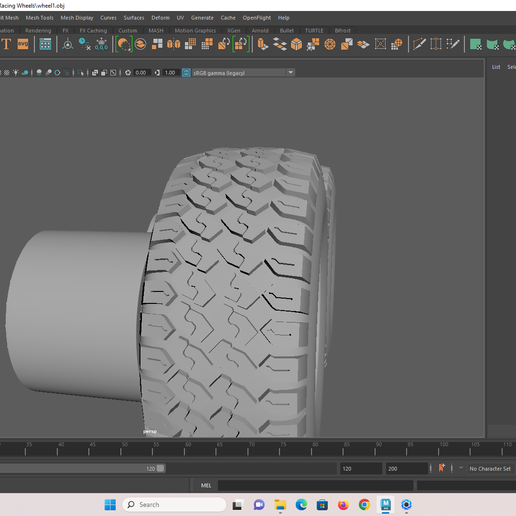Click the SVG import shelf icon
This screenshot has width=516, height=516.
[x=23, y=44]
